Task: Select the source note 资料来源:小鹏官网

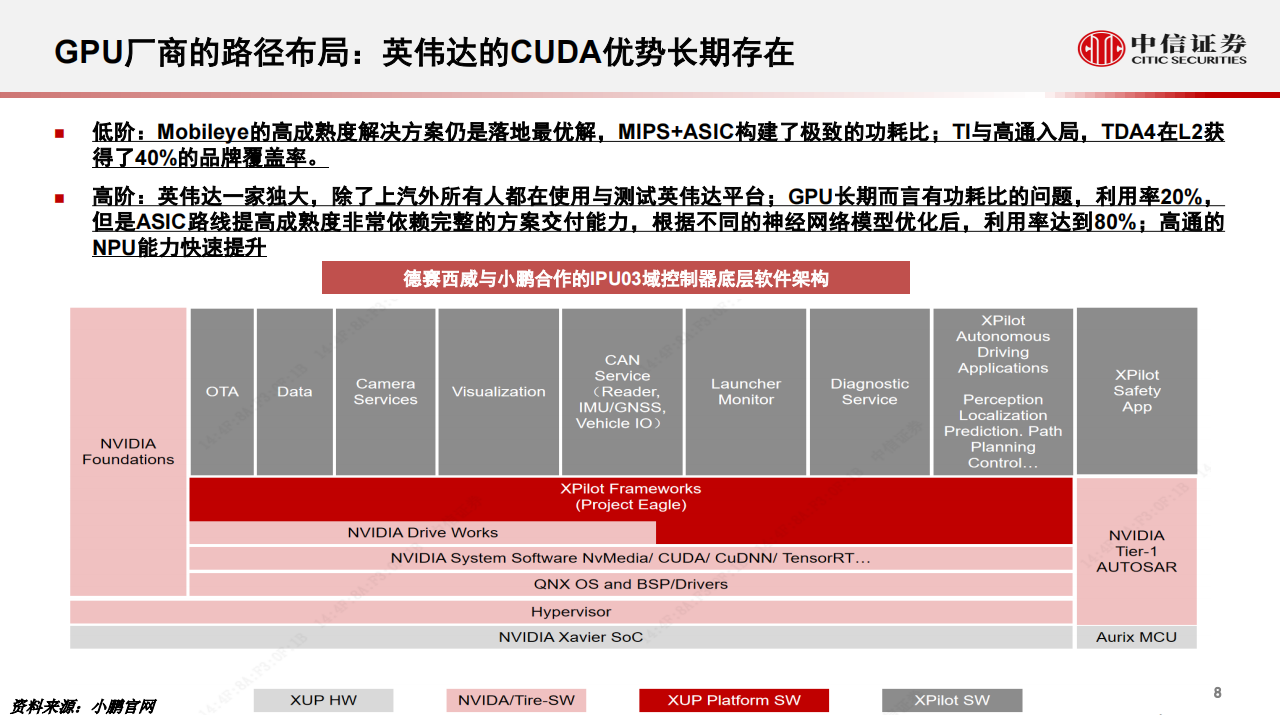Action: 83,706
